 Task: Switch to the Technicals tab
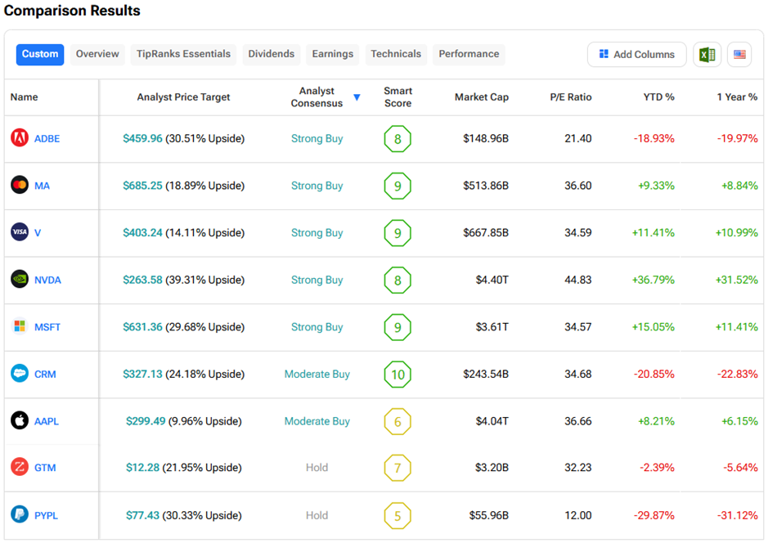click(396, 54)
